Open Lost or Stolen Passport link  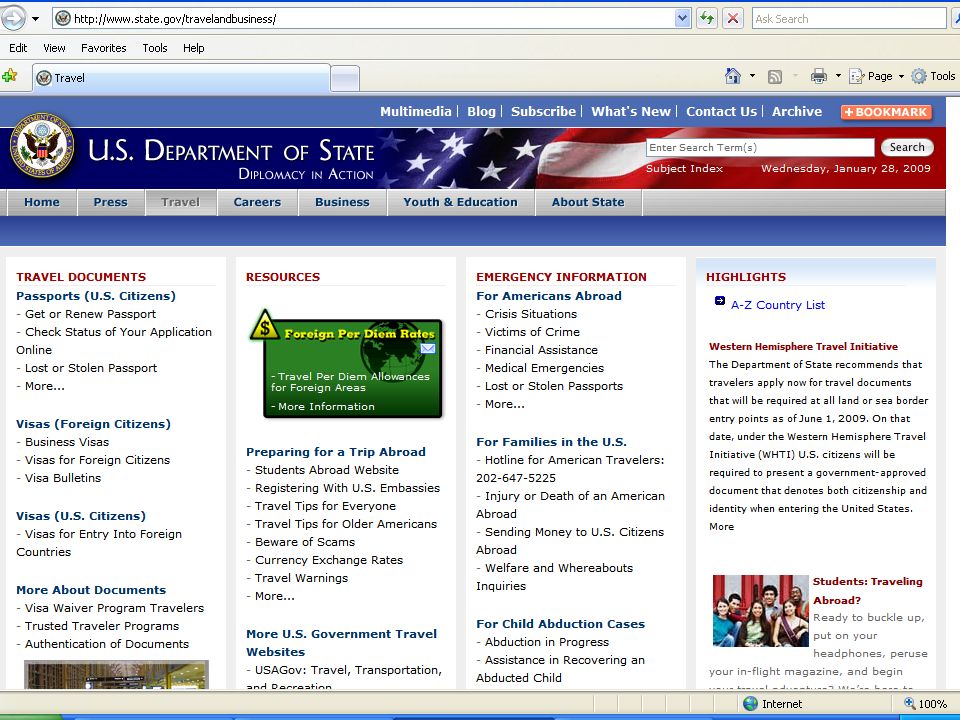pos(91,368)
